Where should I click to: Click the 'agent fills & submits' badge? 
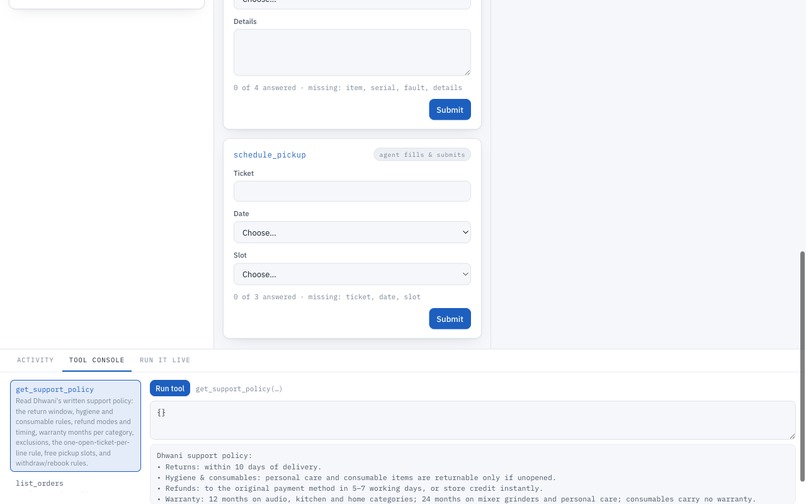pos(422,155)
